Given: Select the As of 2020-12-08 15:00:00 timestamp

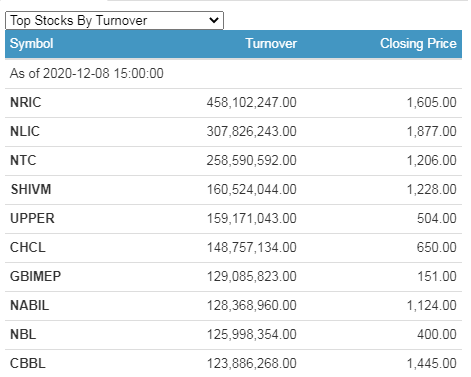Looking at the screenshot, I should tap(87, 73).
